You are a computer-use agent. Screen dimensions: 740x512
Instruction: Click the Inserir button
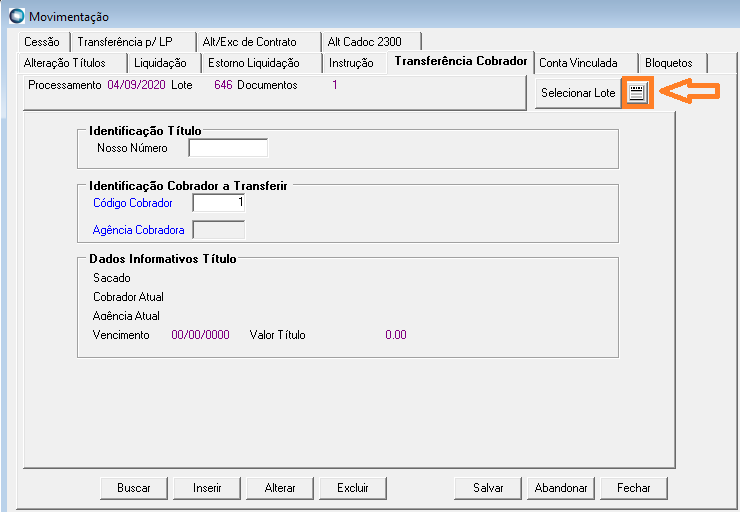(207, 488)
